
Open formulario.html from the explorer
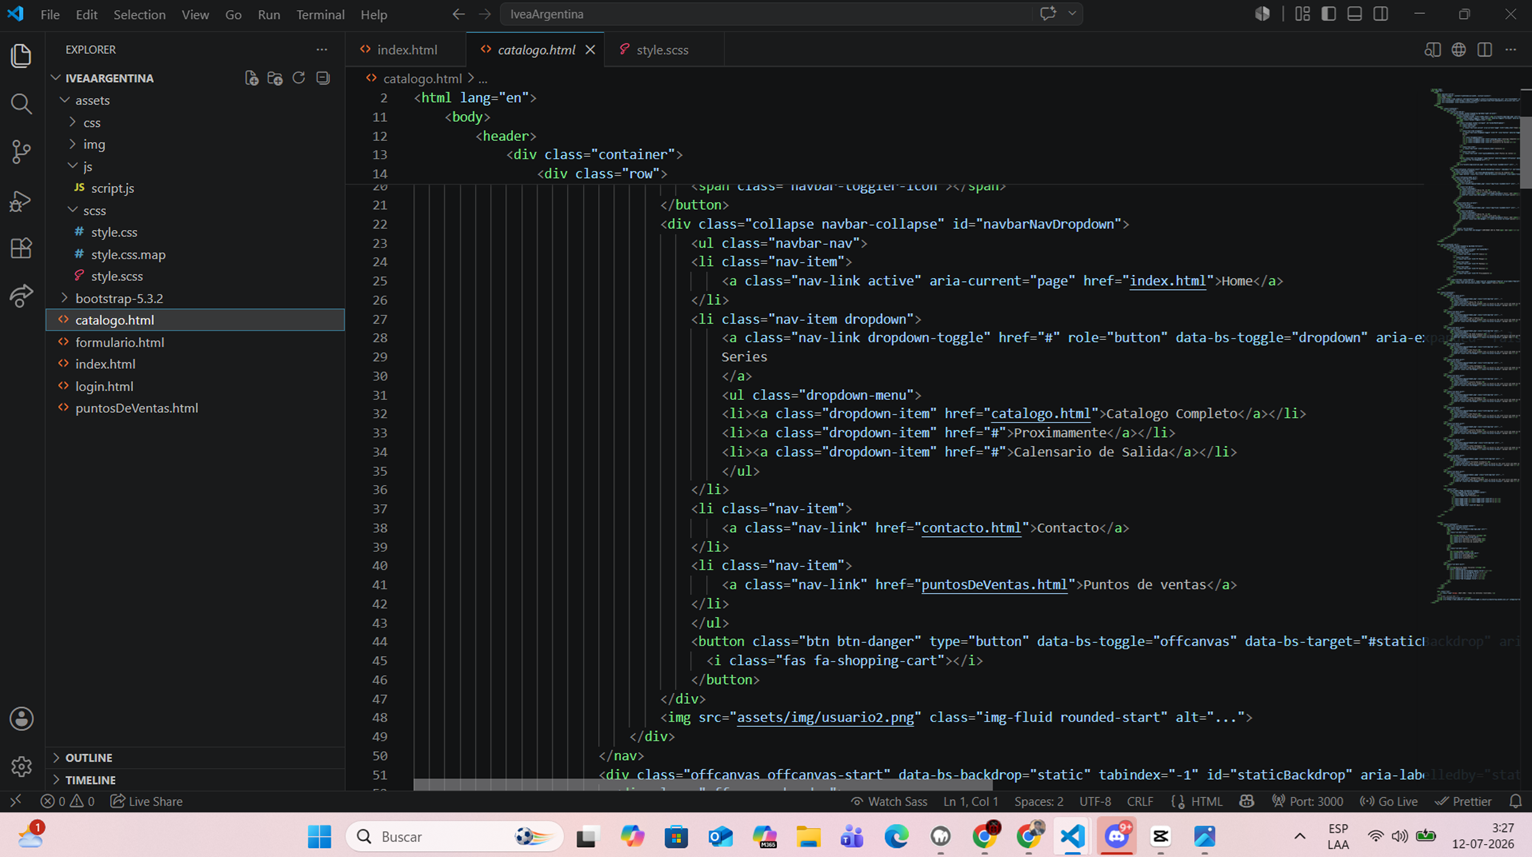(120, 342)
